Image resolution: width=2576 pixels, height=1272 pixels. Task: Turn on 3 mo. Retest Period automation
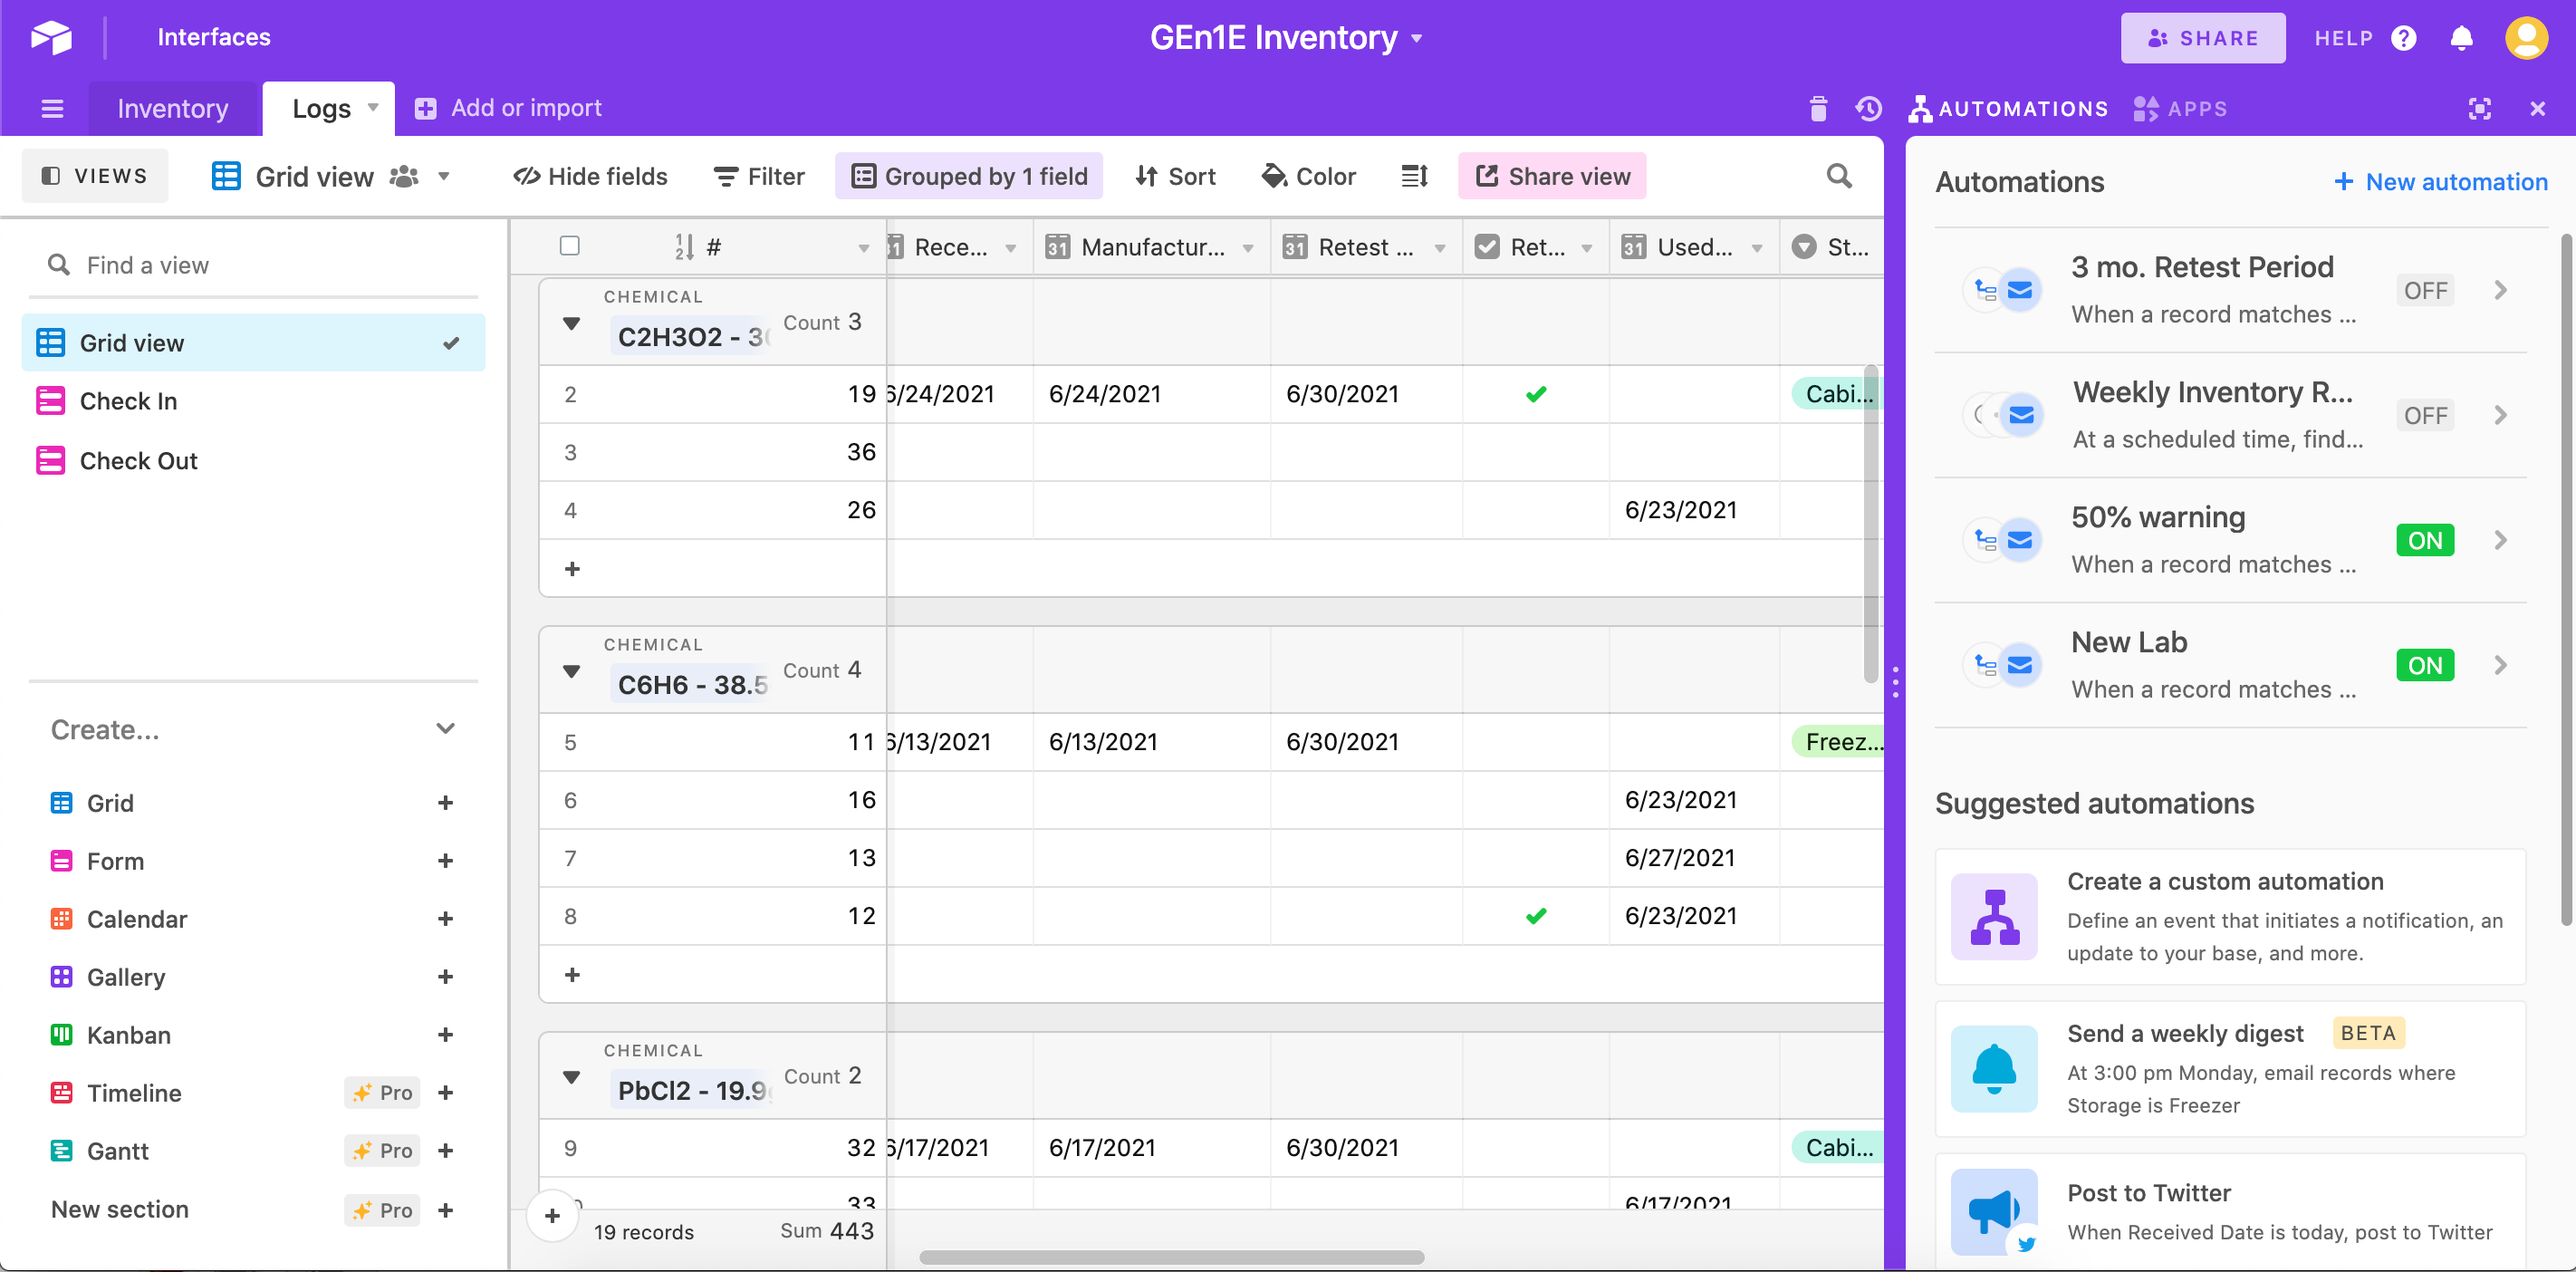click(2424, 290)
